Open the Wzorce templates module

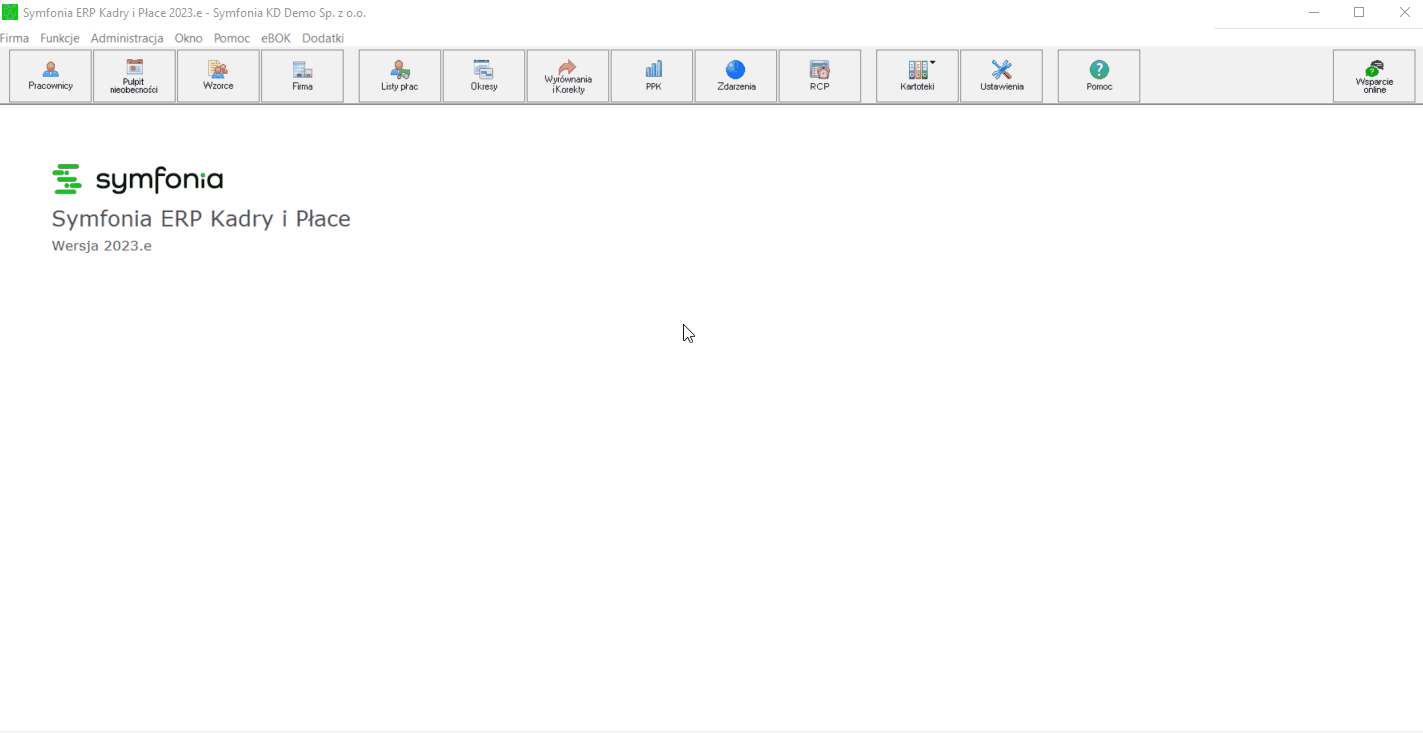[218, 76]
